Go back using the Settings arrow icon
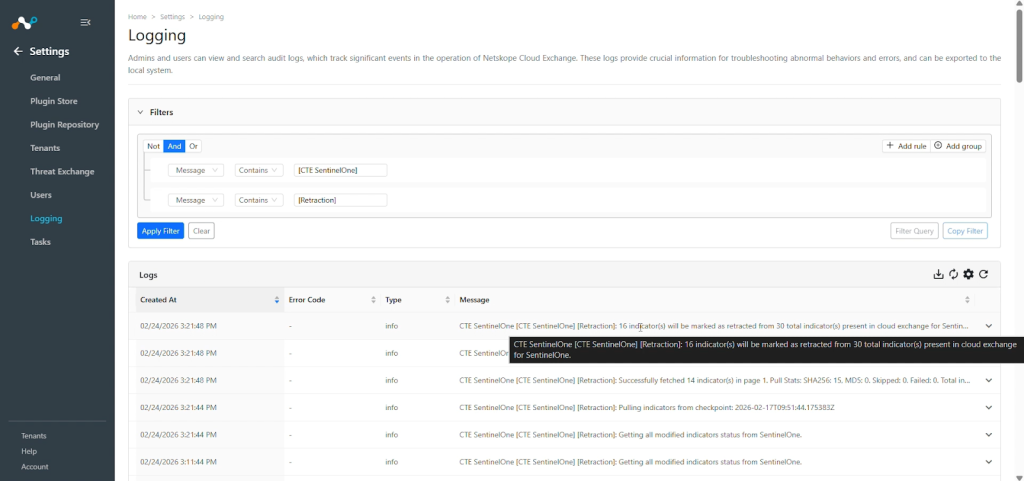This screenshot has height=481, width=1024. coord(18,51)
